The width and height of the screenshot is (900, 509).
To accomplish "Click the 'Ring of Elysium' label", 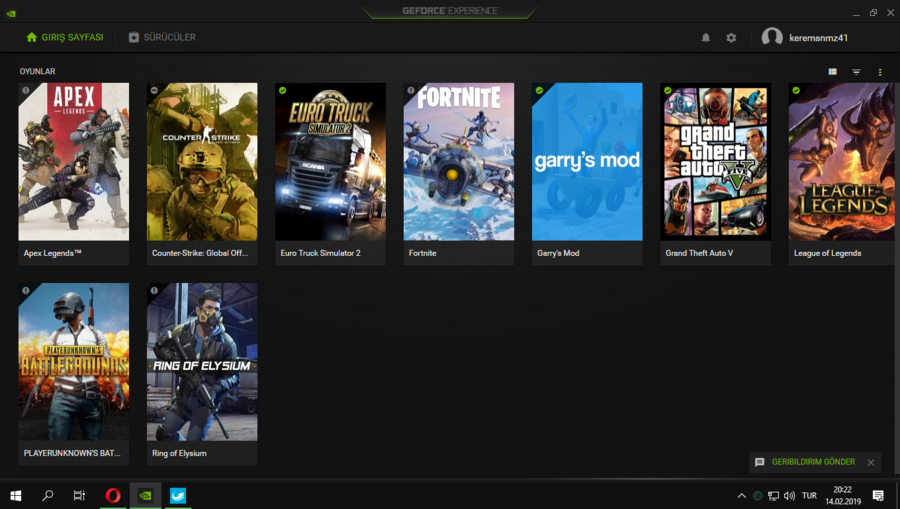I will pos(179,453).
